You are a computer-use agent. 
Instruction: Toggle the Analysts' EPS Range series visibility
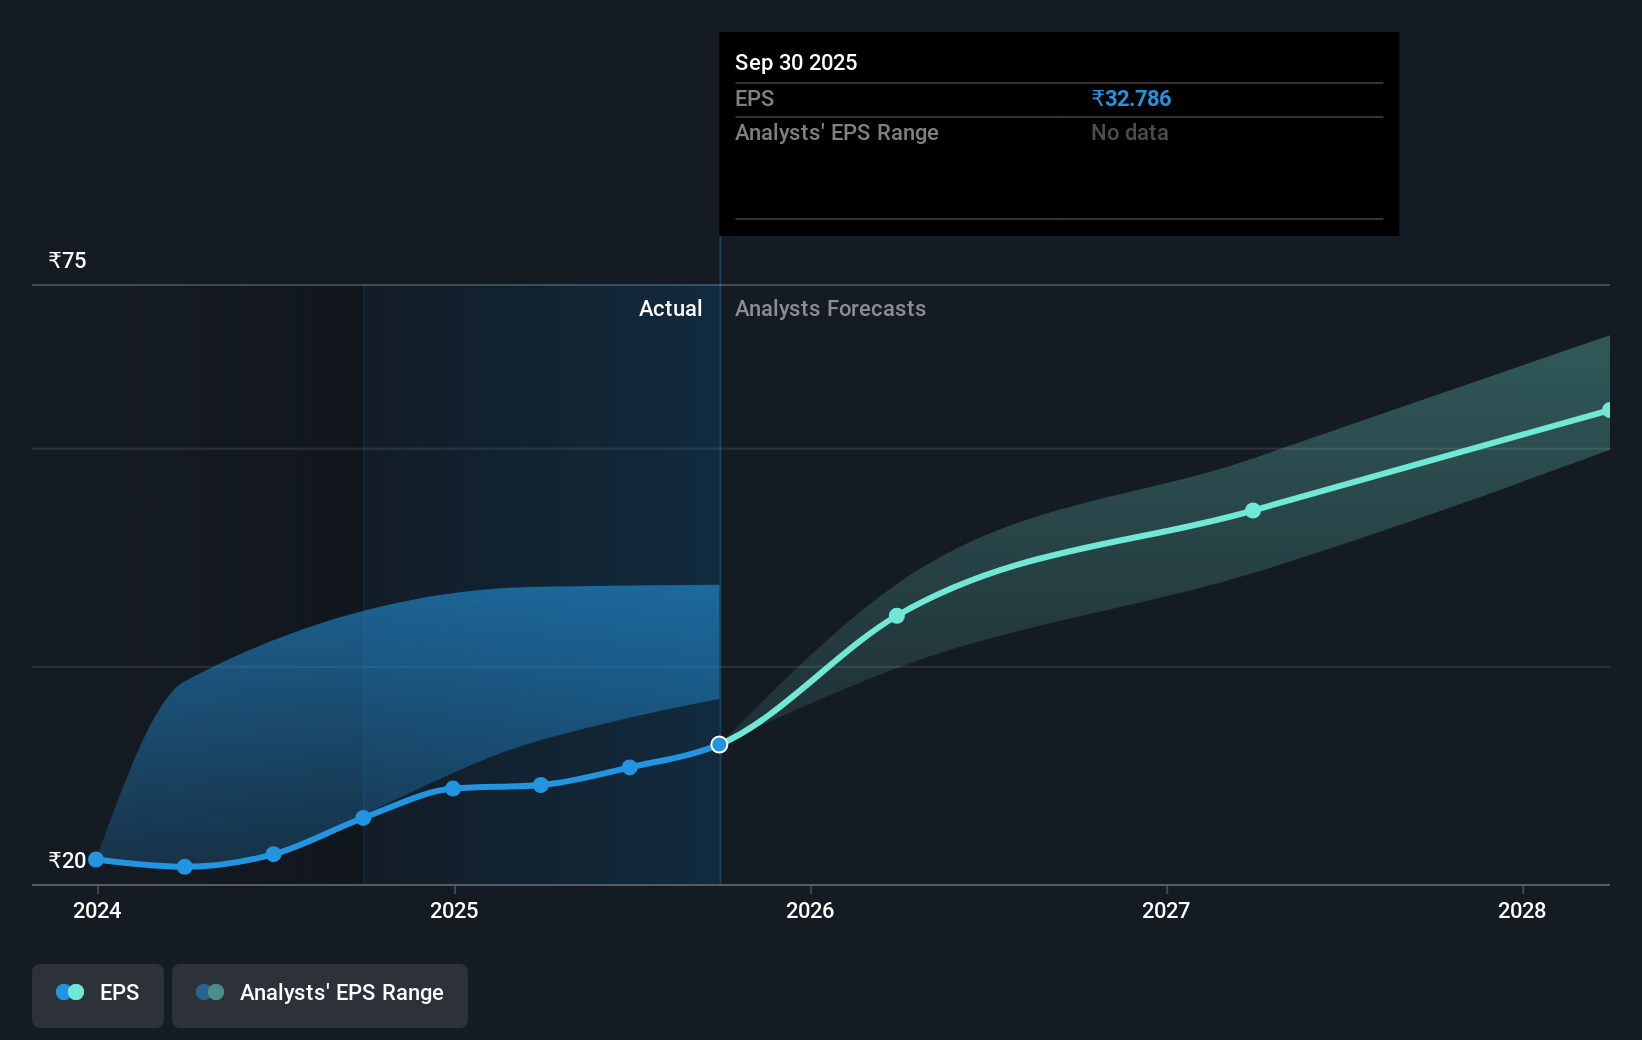coord(320,994)
